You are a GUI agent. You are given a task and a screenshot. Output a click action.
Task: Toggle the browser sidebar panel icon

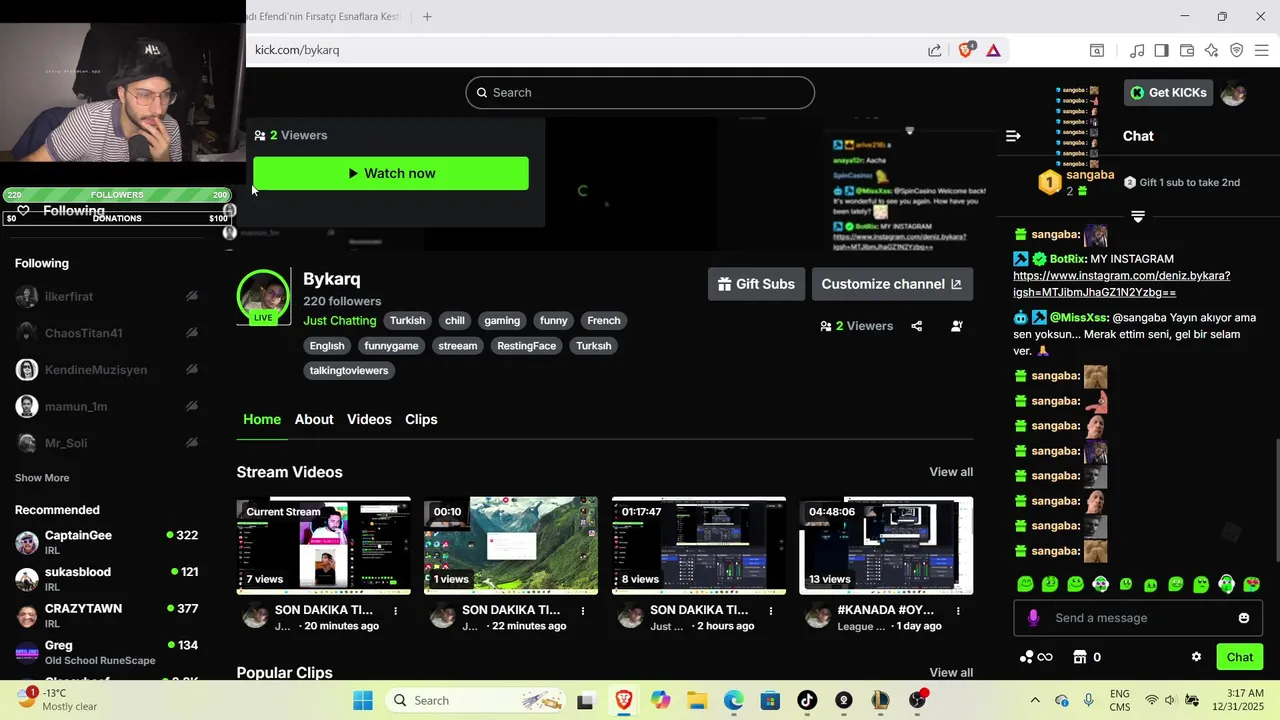click(x=1161, y=50)
